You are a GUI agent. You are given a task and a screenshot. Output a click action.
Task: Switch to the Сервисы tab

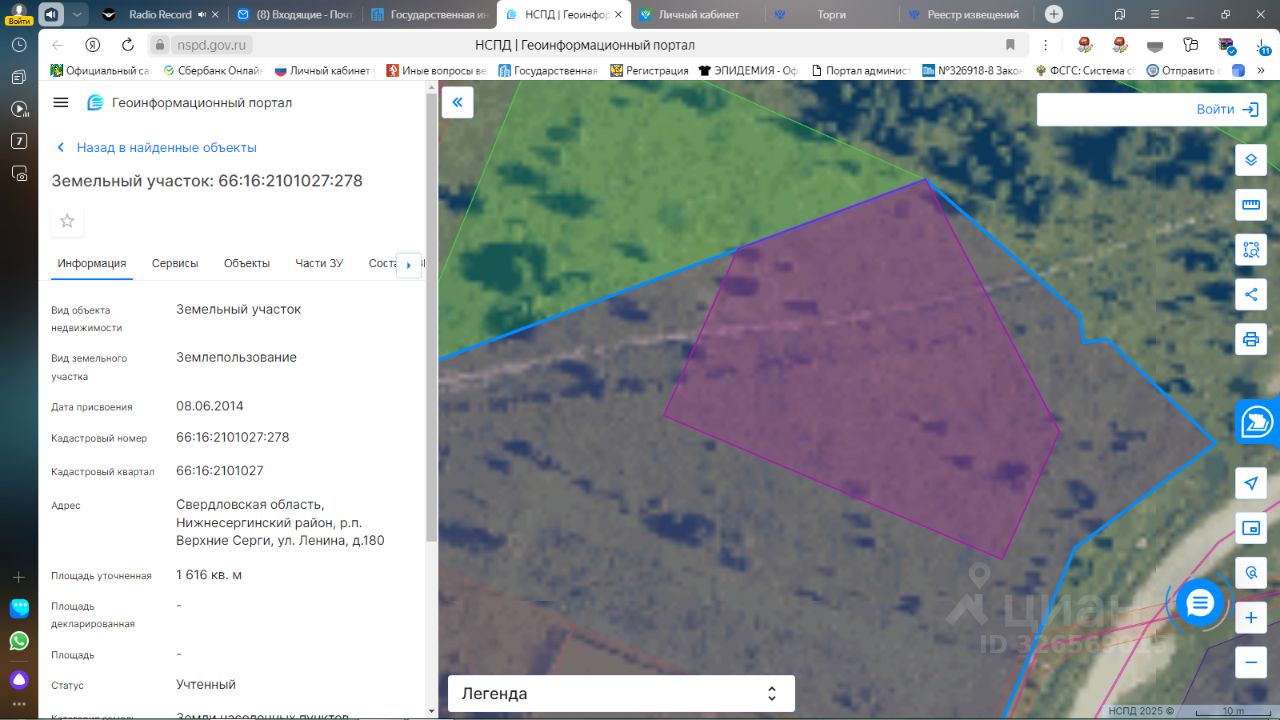(175, 263)
